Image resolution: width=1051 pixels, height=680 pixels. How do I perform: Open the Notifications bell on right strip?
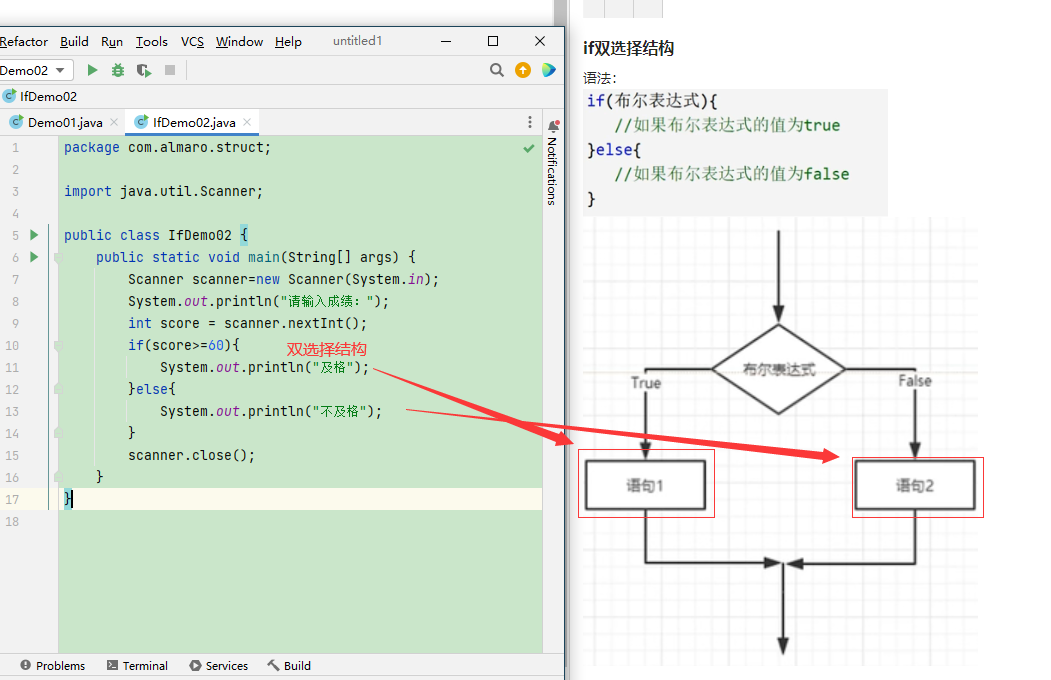click(x=554, y=125)
